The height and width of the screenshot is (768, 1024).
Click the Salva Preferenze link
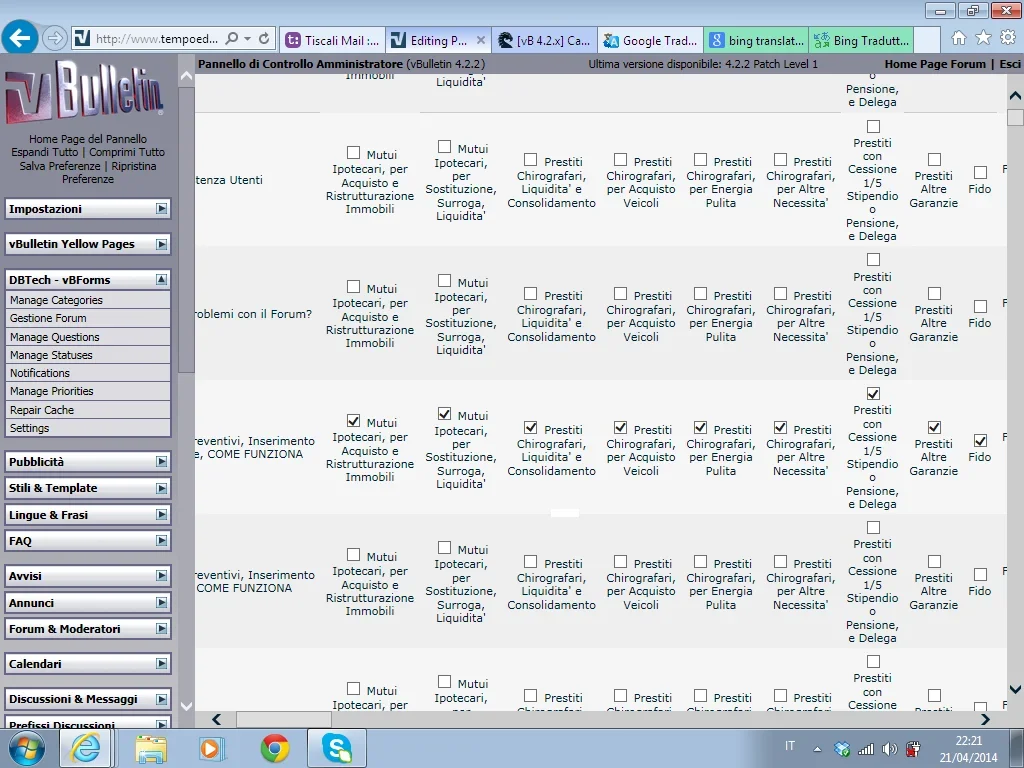(60, 166)
